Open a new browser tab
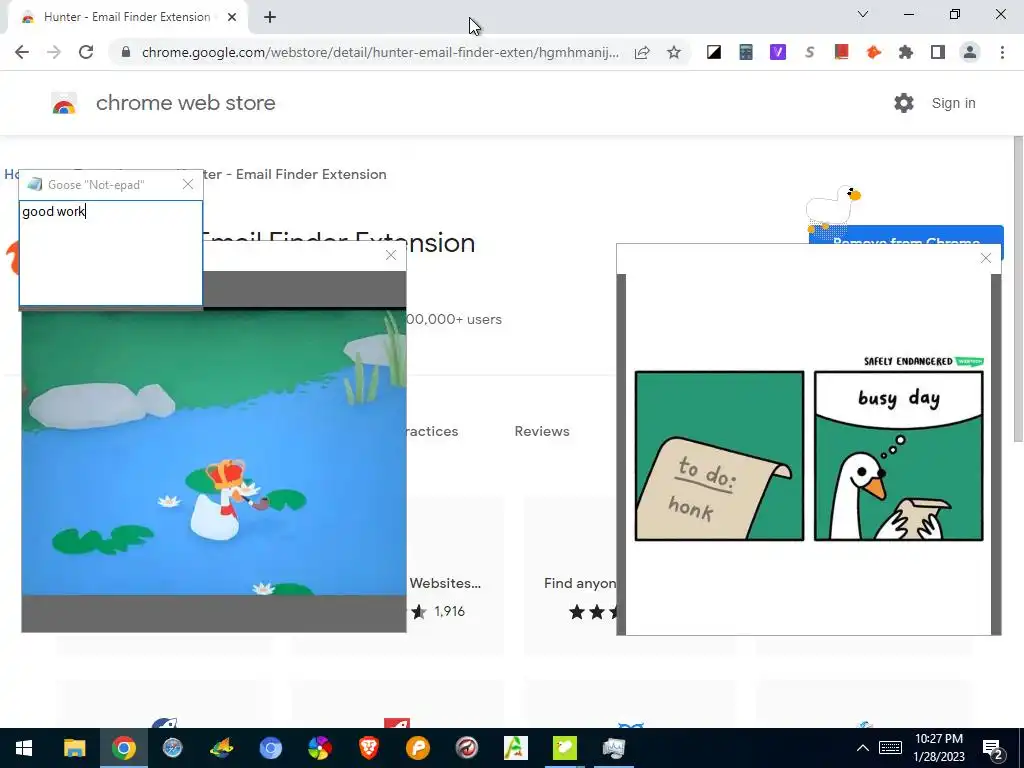Viewport: 1024px width, 768px height. pyautogui.click(x=270, y=18)
